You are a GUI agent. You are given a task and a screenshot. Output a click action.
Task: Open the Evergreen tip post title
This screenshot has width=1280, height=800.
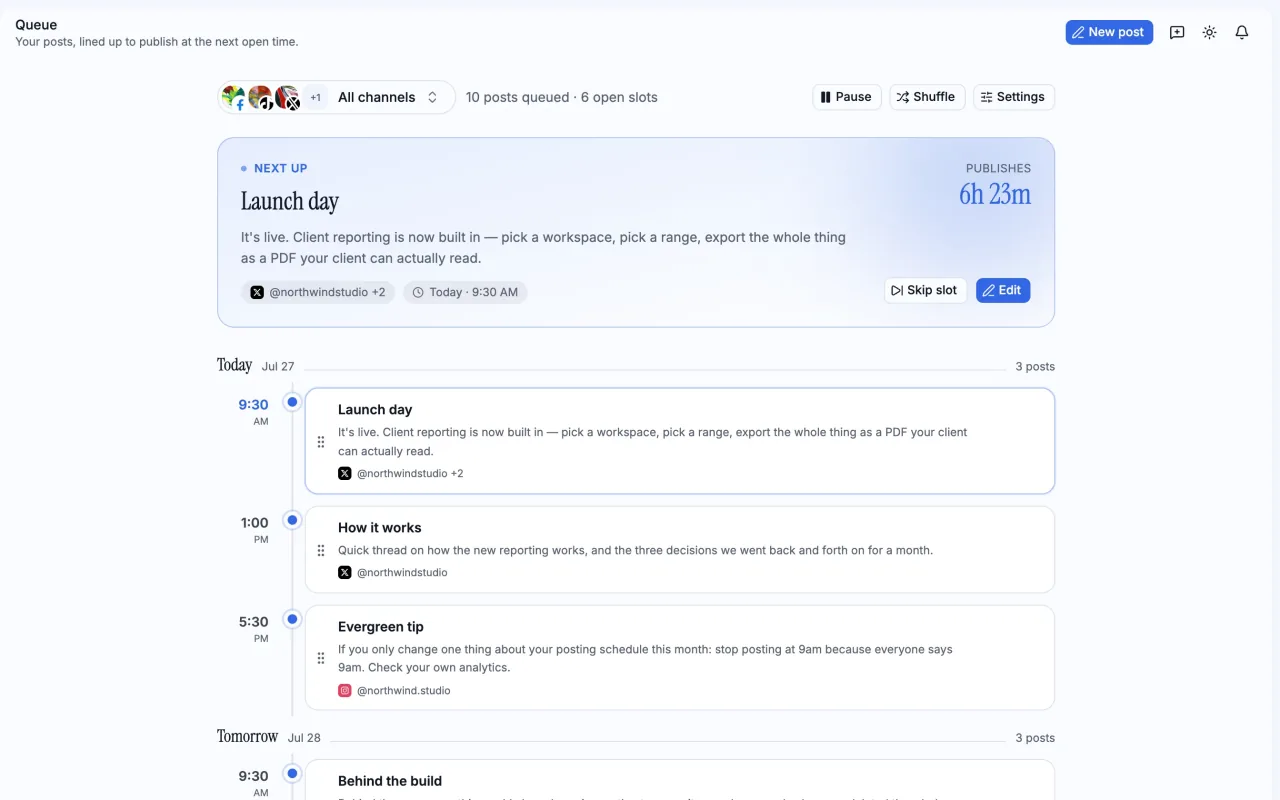click(x=381, y=626)
